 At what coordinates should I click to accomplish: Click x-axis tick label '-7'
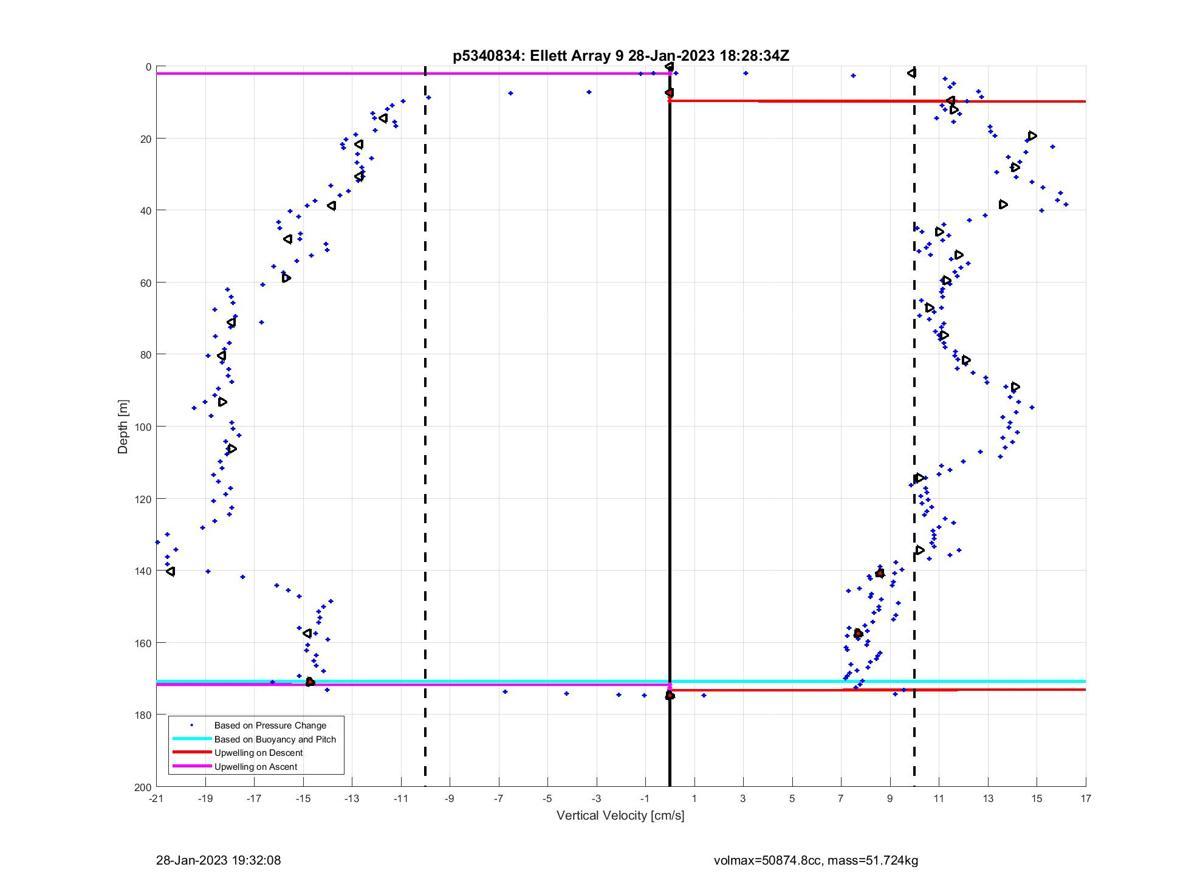498,798
